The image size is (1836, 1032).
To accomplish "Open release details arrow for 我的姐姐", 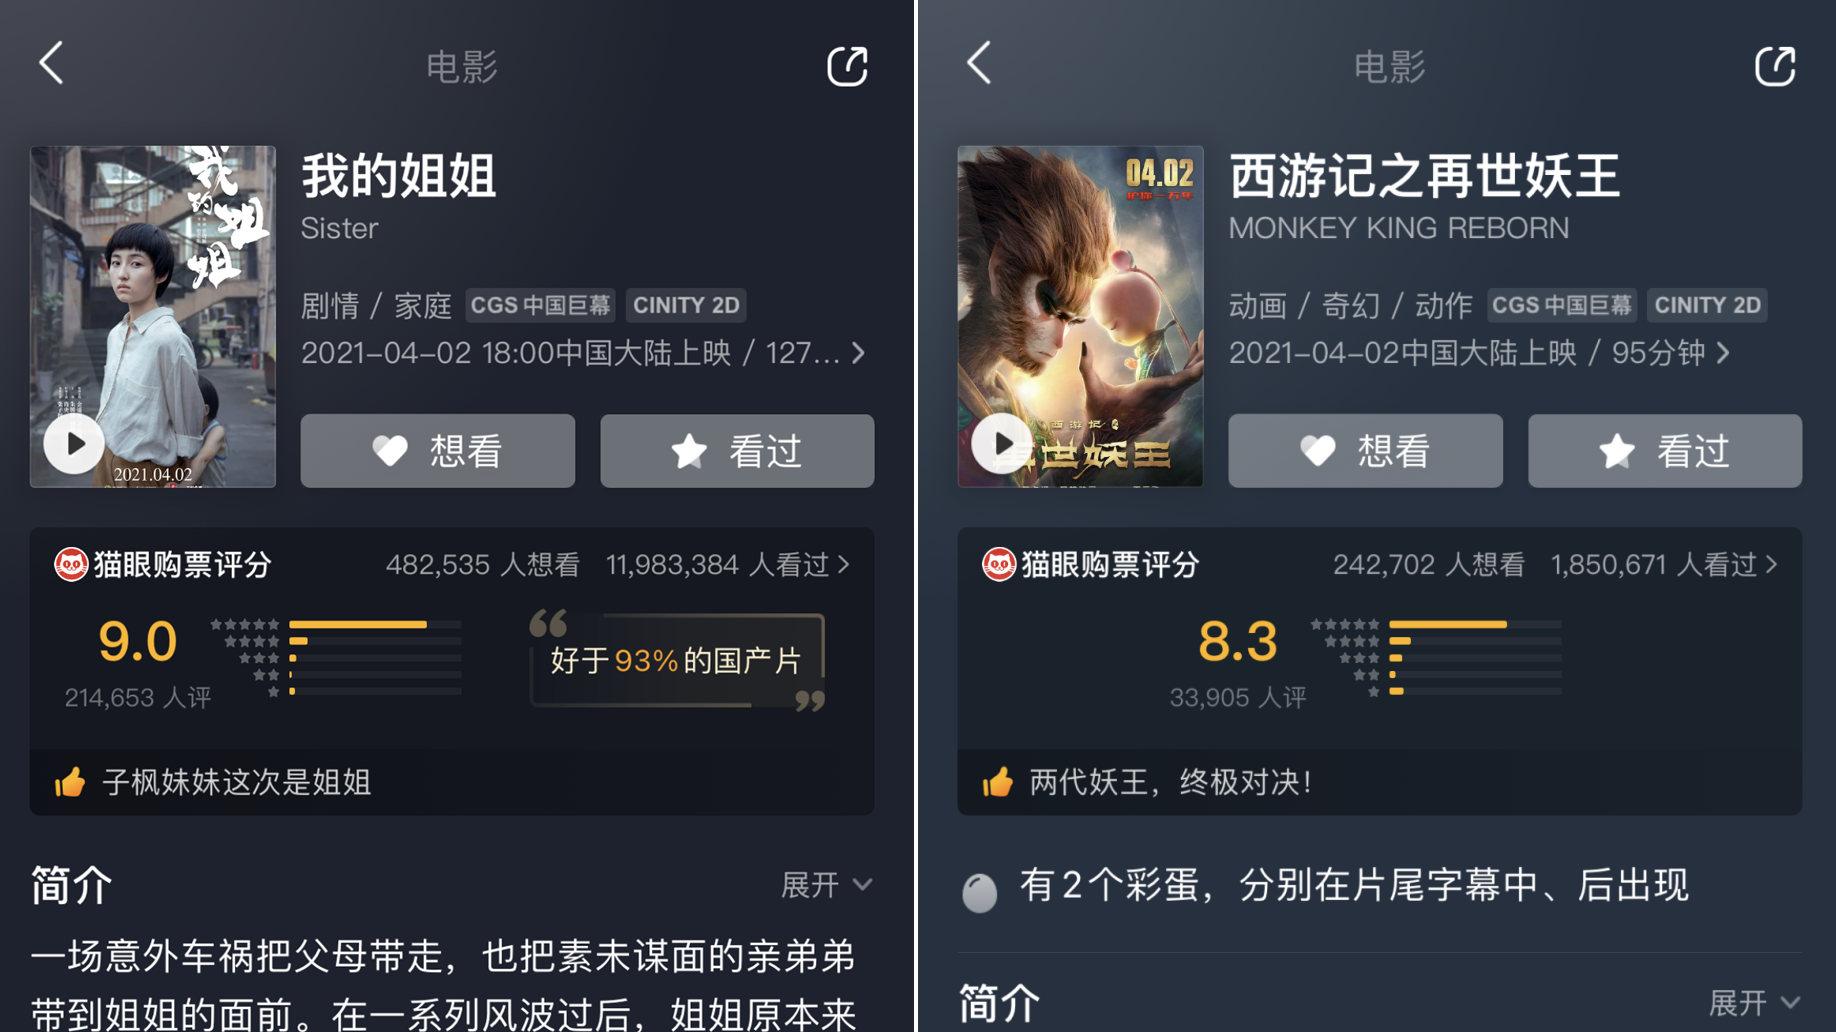I will click(858, 353).
